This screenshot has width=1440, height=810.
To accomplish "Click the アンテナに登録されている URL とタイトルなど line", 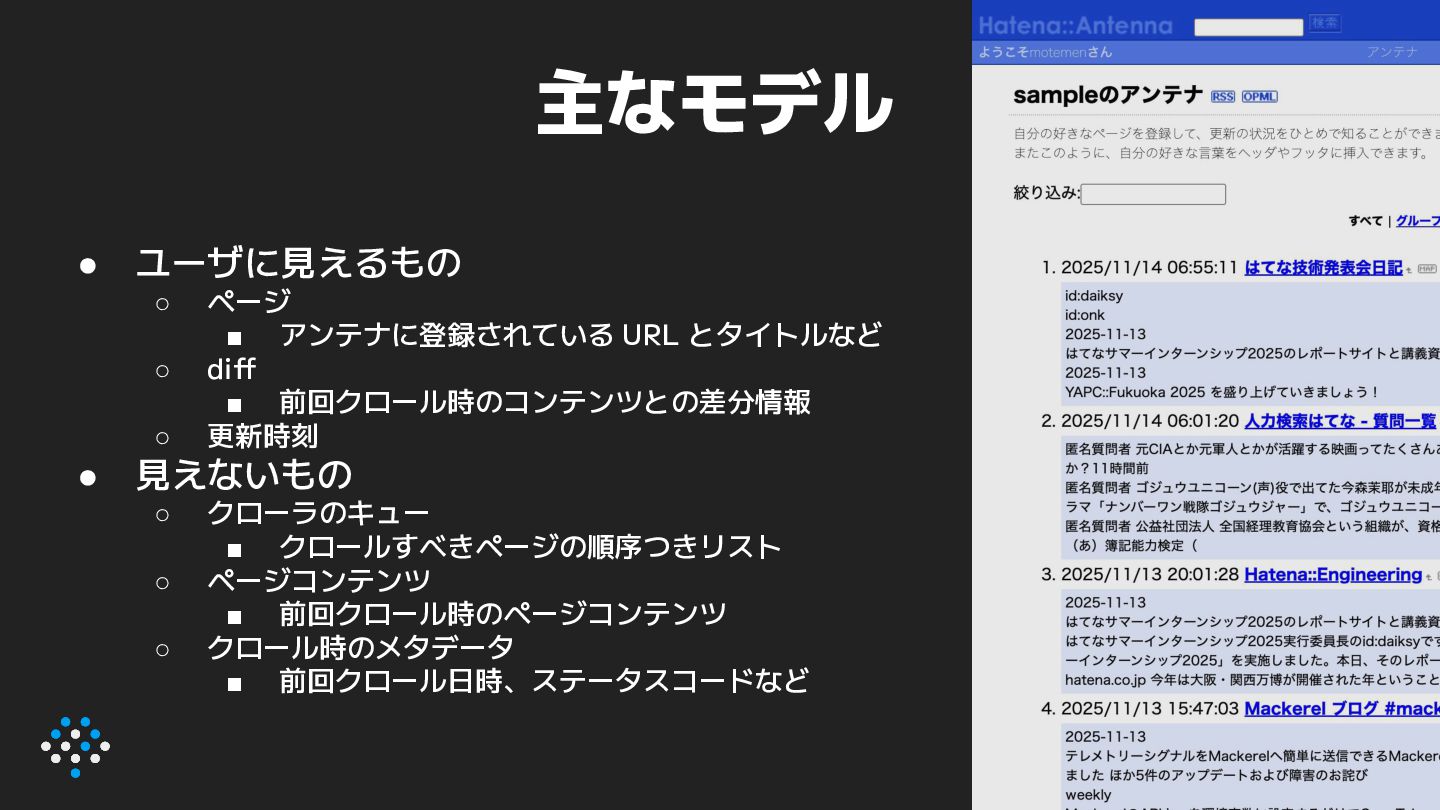I will [x=580, y=334].
